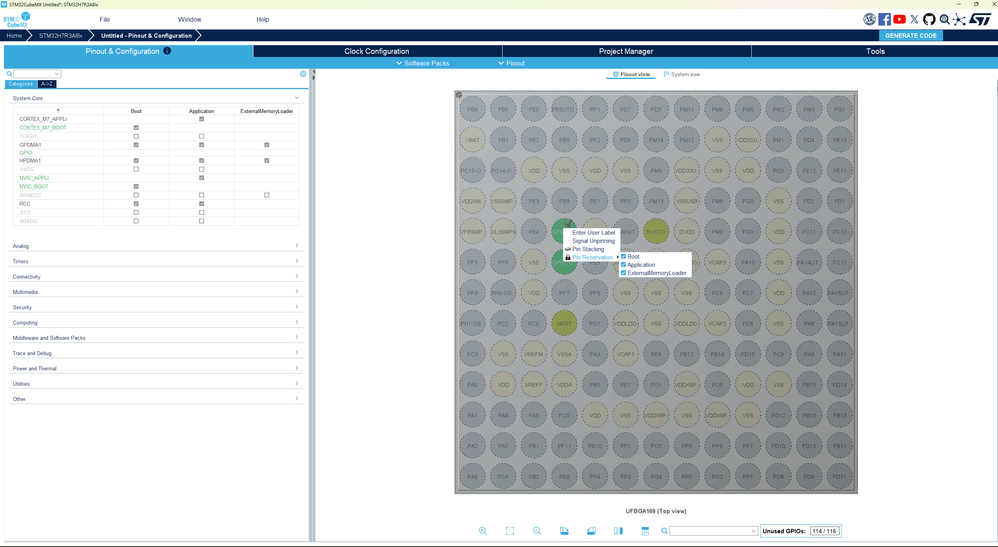The width and height of the screenshot is (998, 547).
Task: Rotate the chip view clockwise
Action: (564, 530)
